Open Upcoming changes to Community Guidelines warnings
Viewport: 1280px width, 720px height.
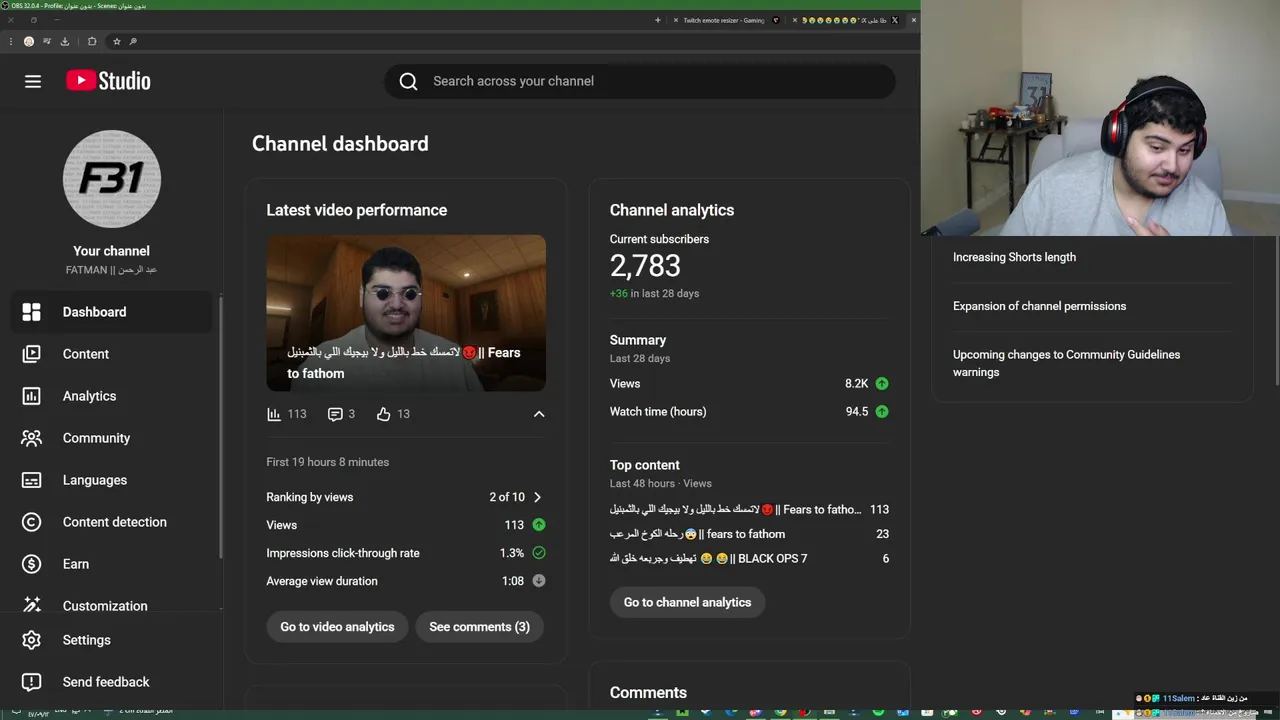(1066, 363)
